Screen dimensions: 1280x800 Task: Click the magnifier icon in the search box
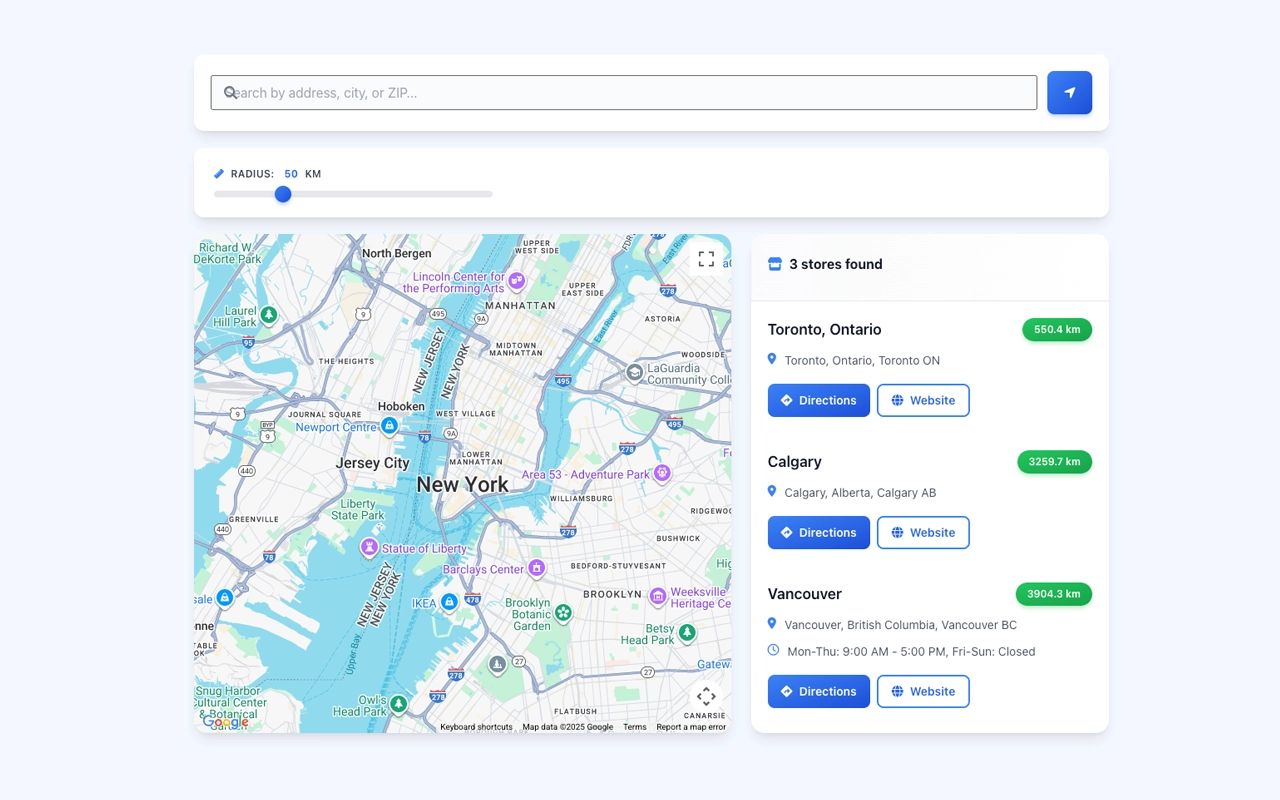pos(229,92)
